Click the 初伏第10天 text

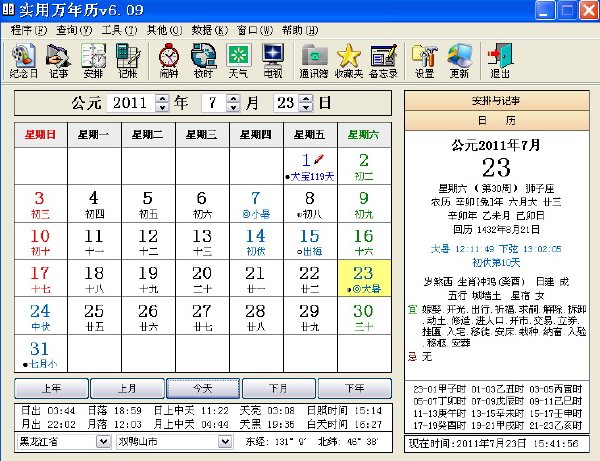click(x=496, y=262)
